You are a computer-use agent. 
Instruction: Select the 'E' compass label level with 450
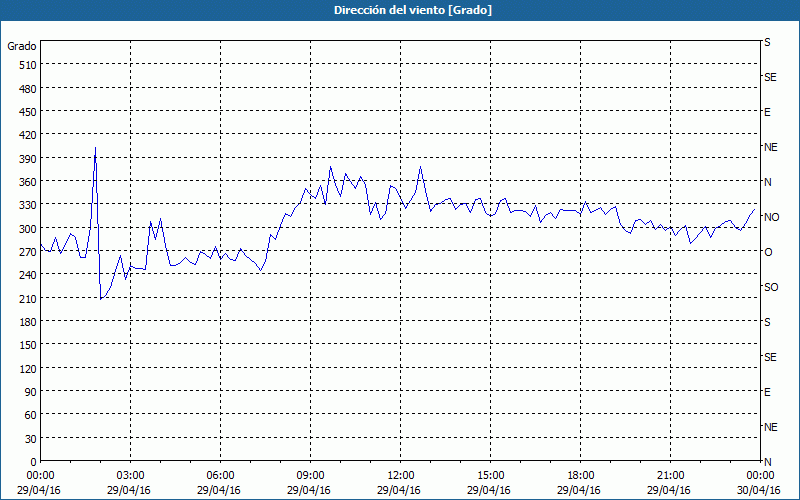pyautogui.click(x=767, y=112)
